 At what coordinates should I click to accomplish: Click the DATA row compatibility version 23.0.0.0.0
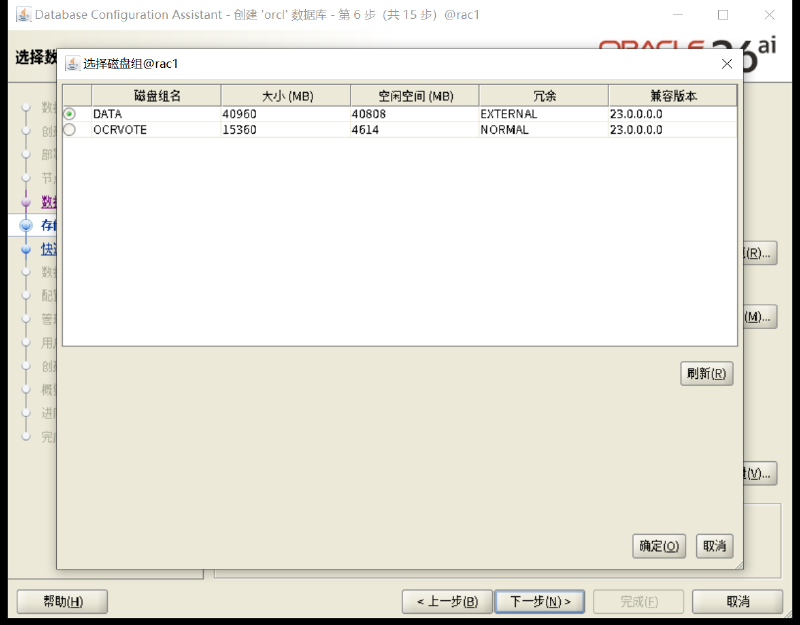pos(673,114)
